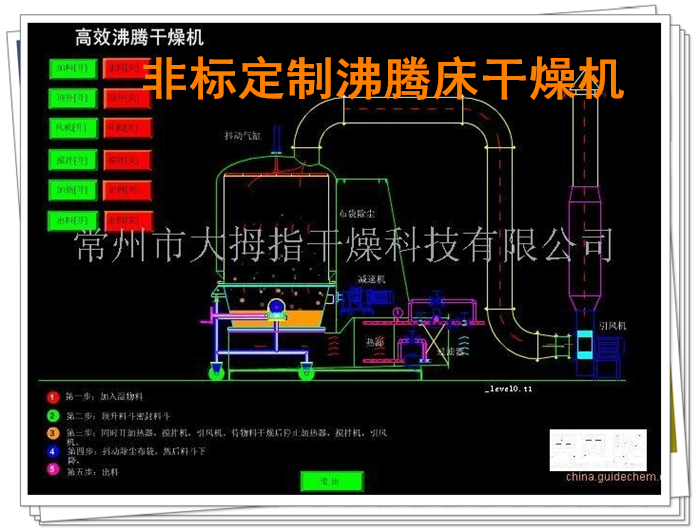
Task: Click the _level0.t1 text
Action: [x=508, y=388]
